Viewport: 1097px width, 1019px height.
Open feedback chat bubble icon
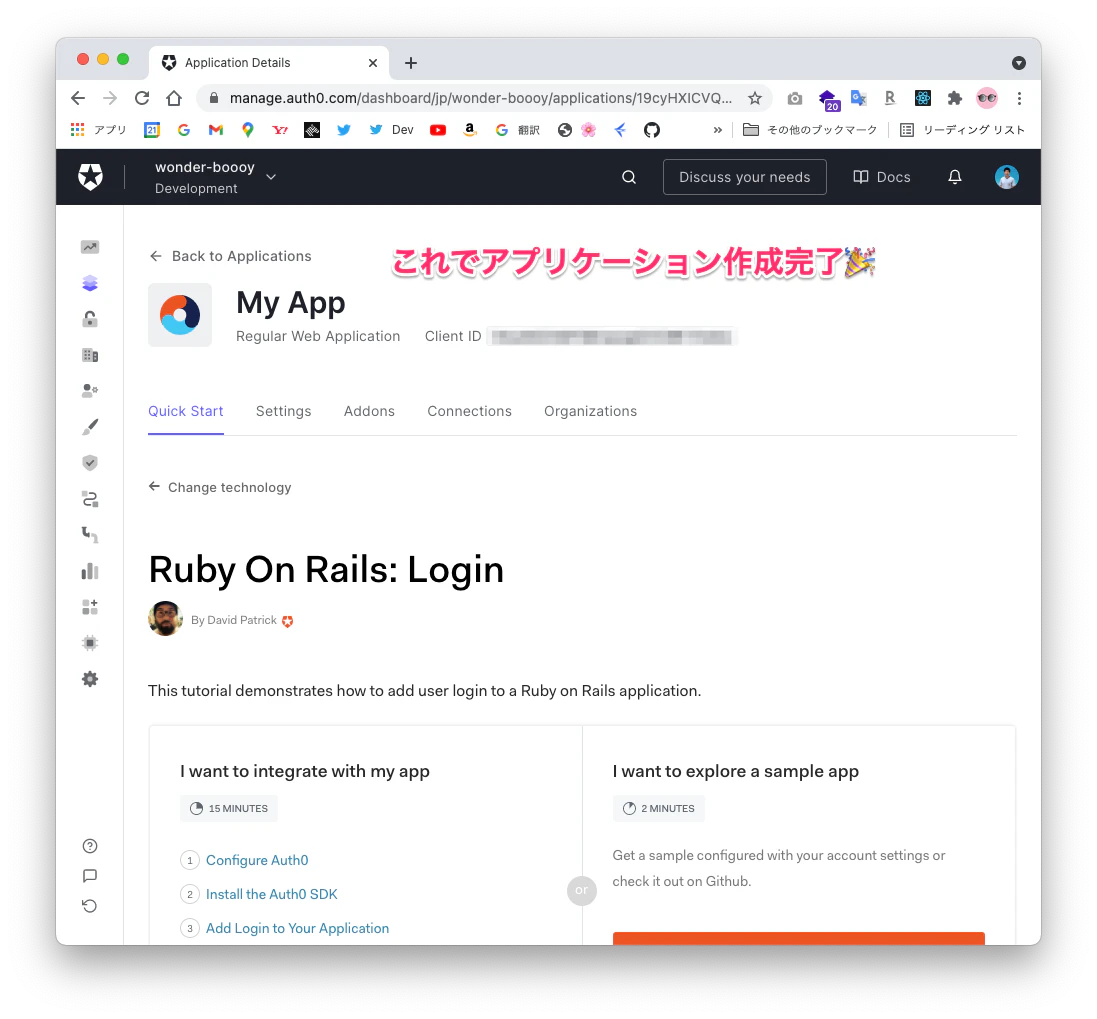90,876
